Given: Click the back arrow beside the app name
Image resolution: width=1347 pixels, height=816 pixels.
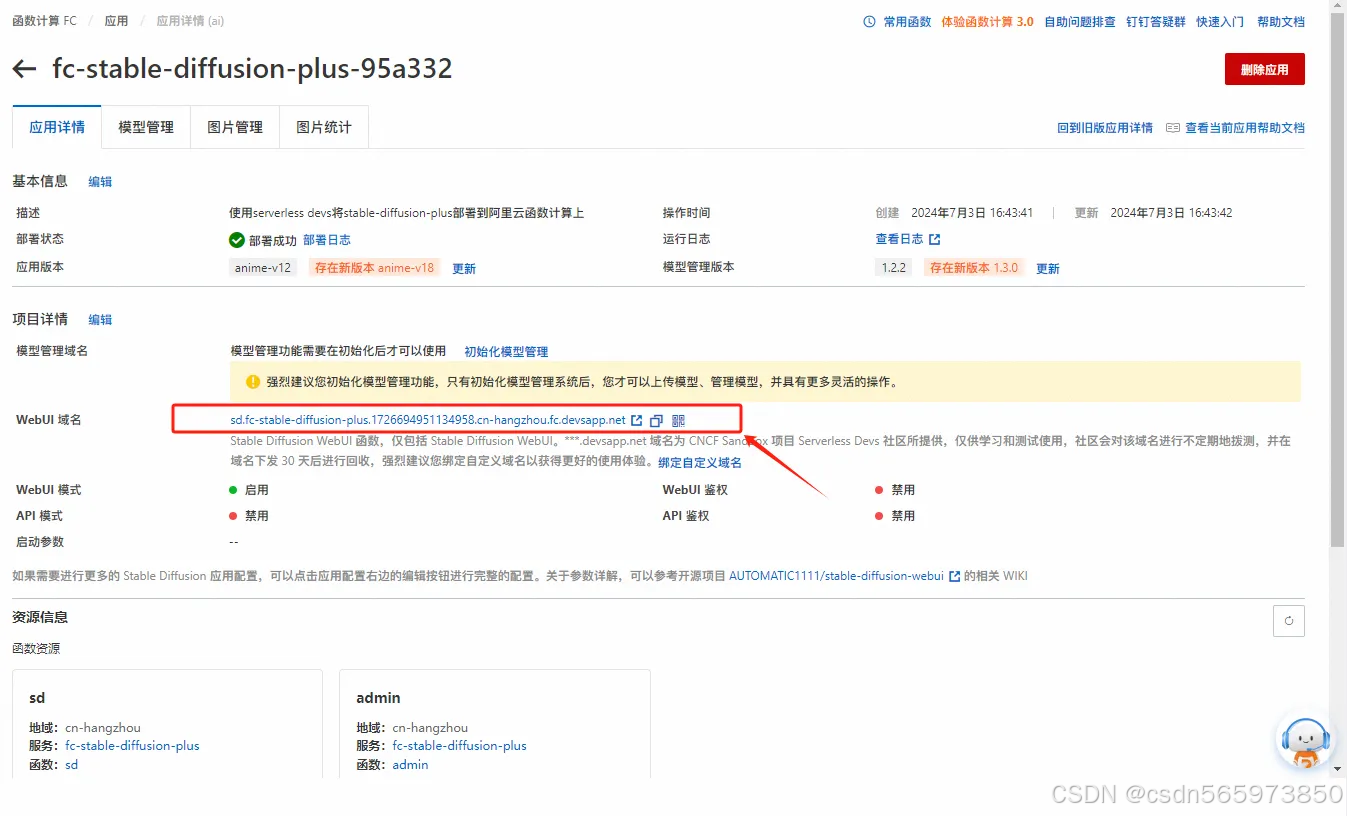Looking at the screenshot, I should point(24,69).
